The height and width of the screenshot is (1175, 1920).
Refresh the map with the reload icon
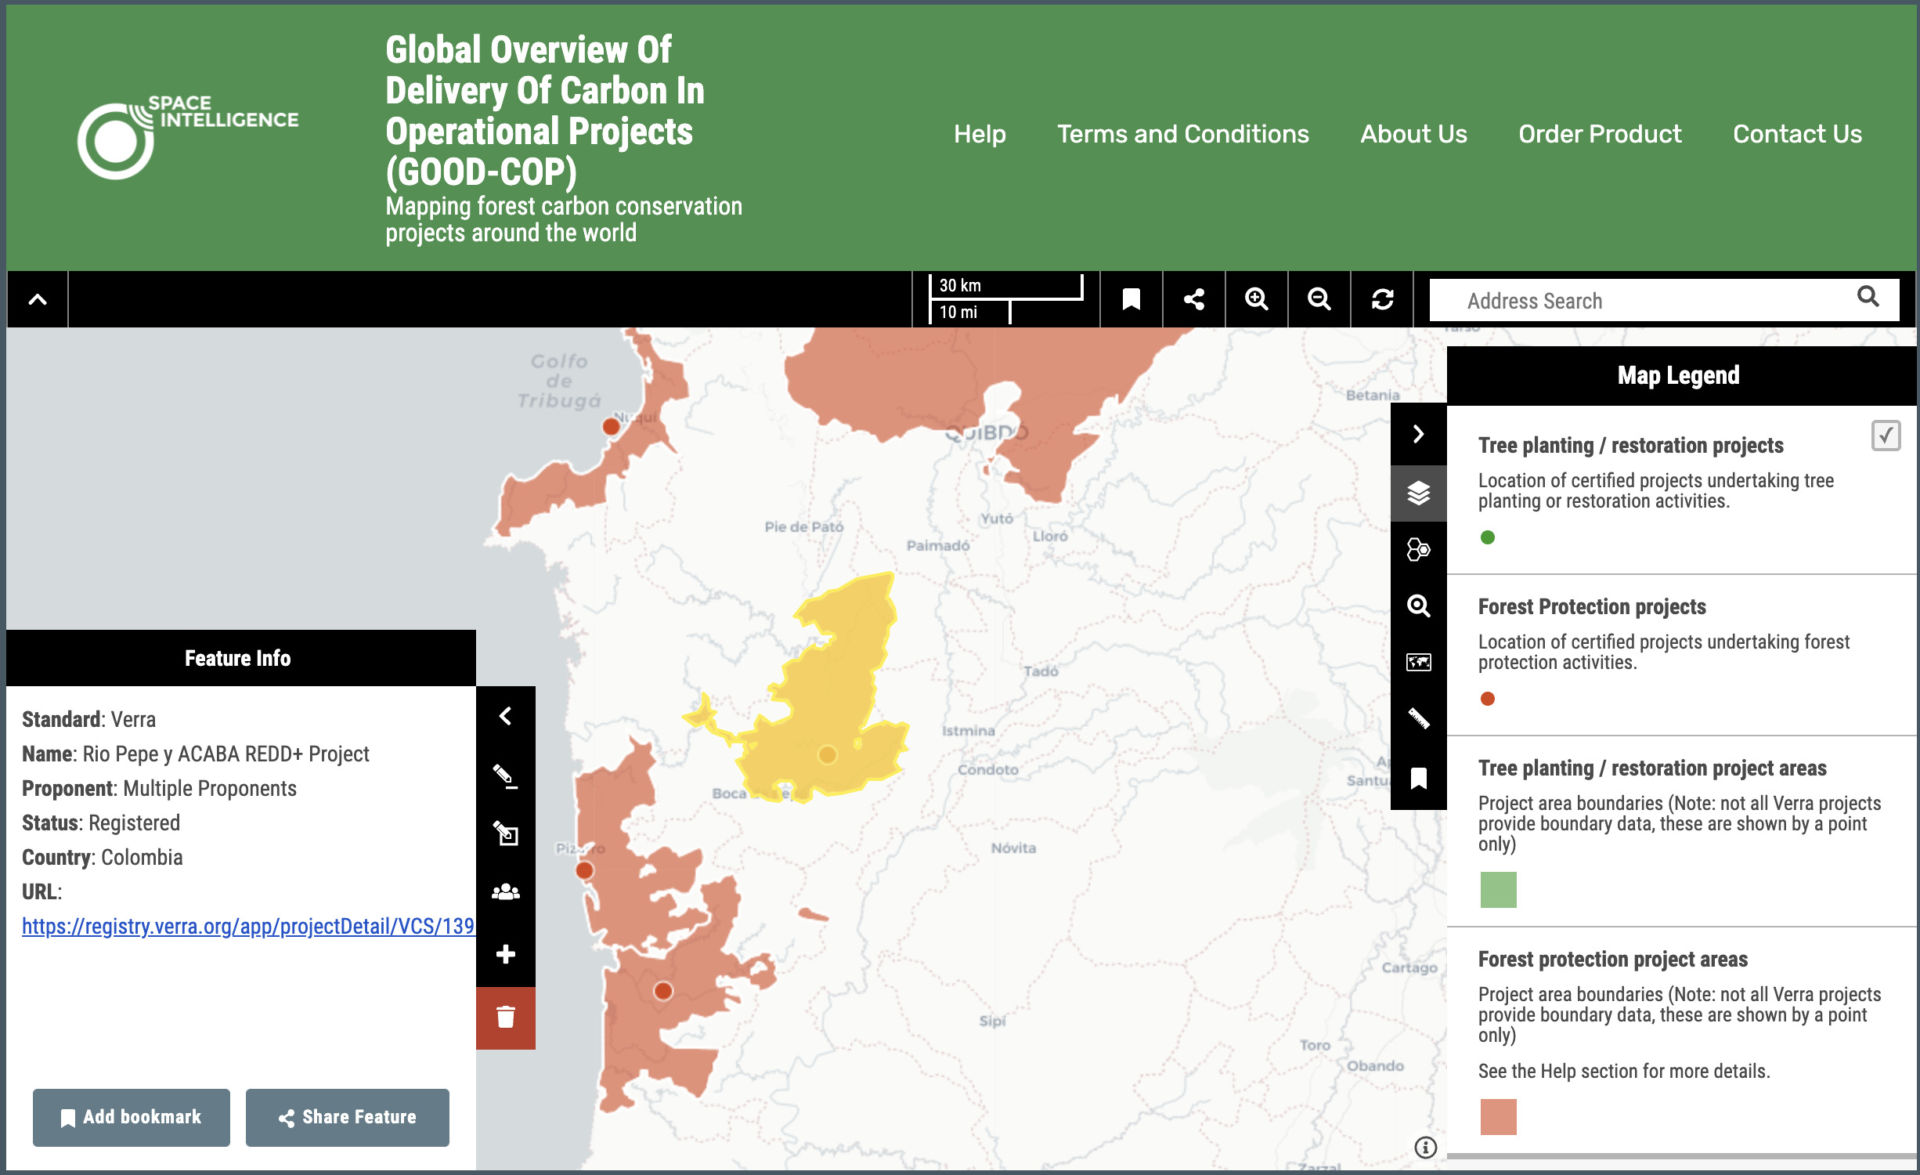(1383, 299)
